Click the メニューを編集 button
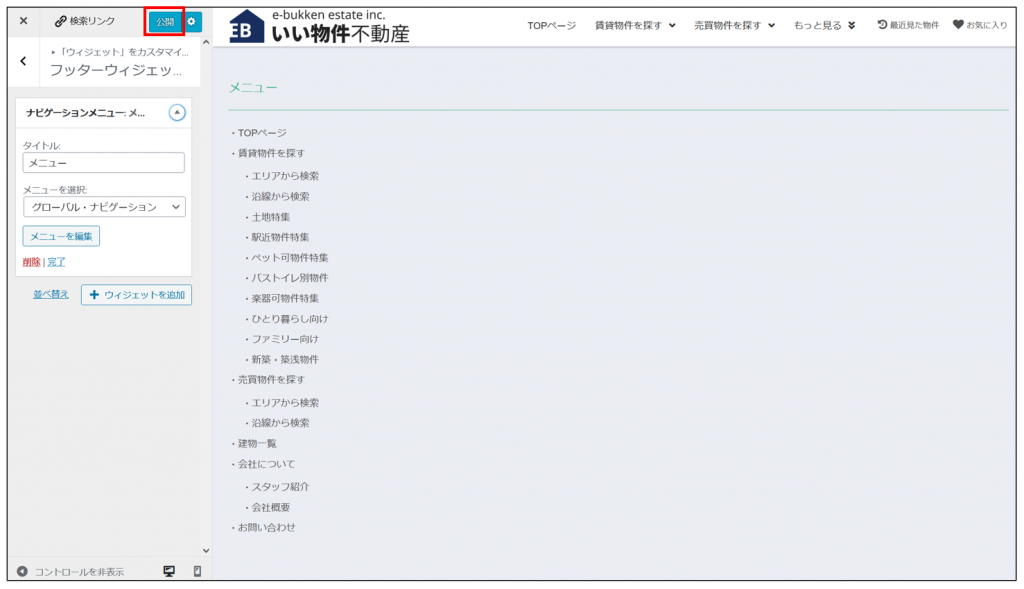The height and width of the screenshot is (589, 1024). click(61, 236)
